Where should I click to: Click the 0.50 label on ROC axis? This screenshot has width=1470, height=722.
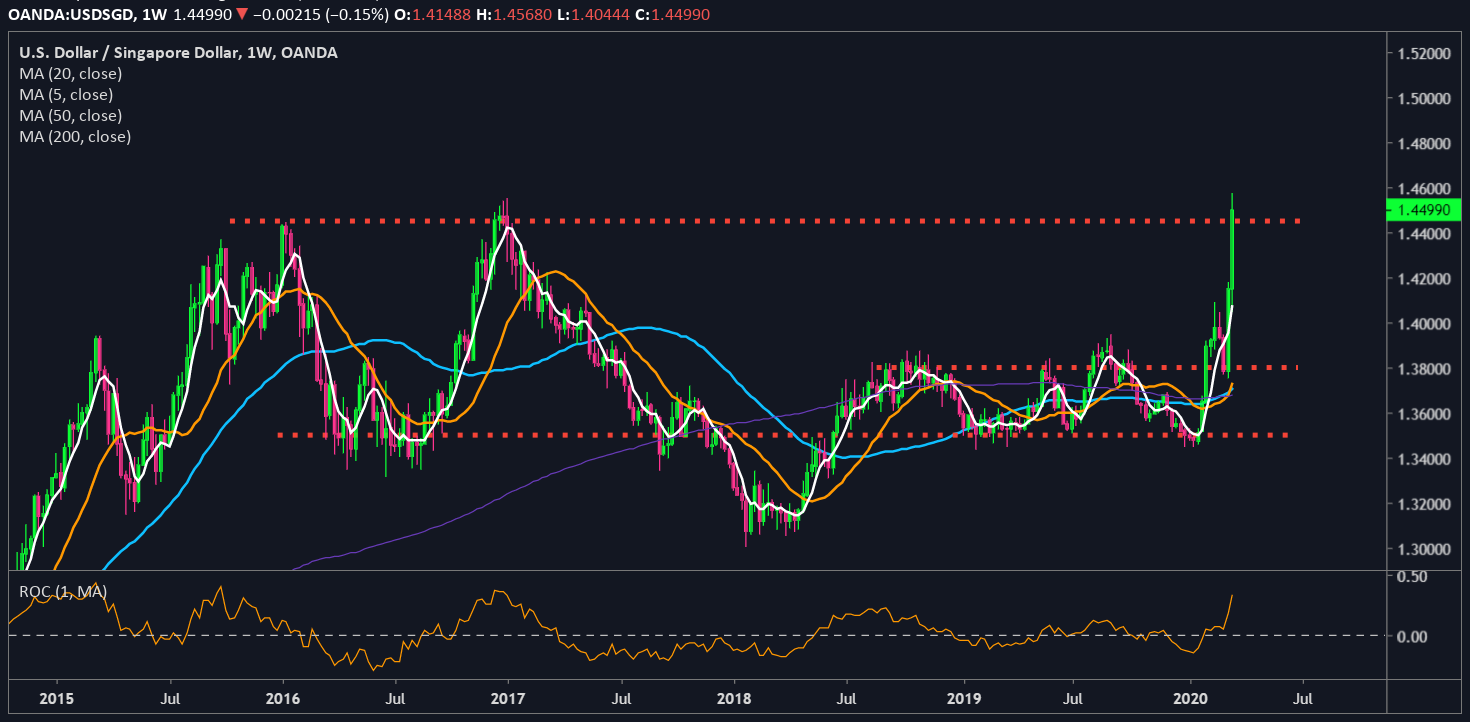point(1412,577)
